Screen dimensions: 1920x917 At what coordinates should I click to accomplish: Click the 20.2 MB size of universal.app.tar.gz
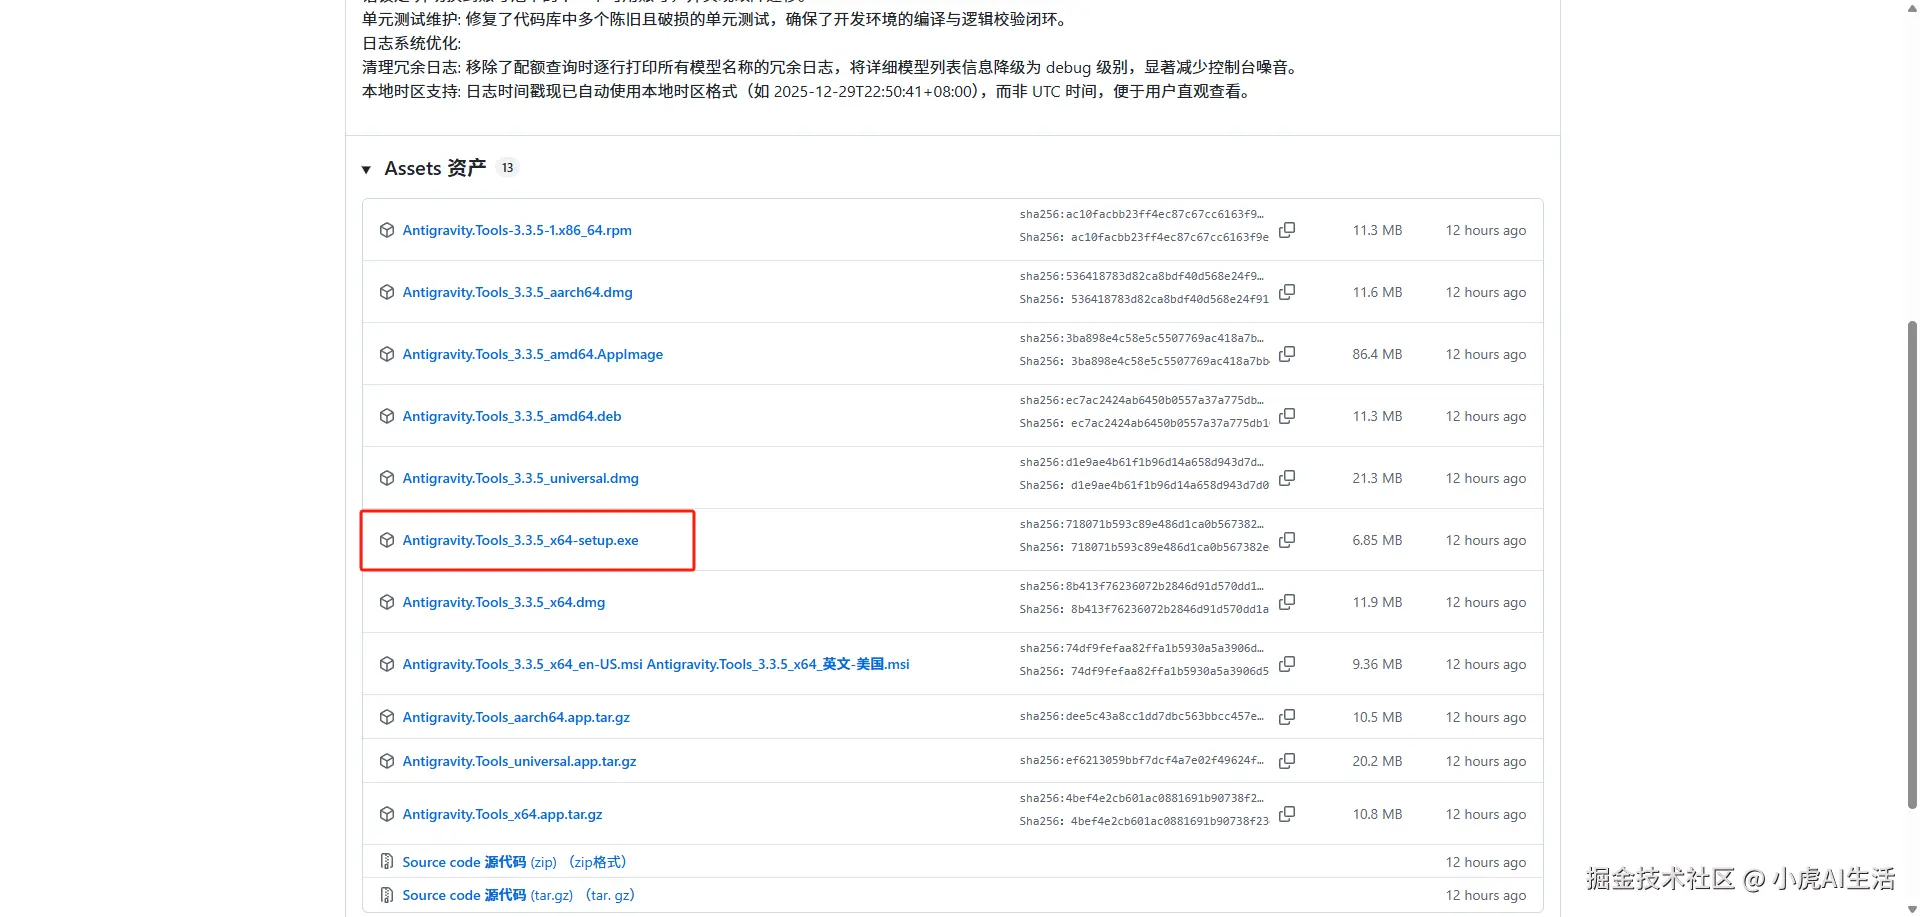click(x=1377, y=761)
